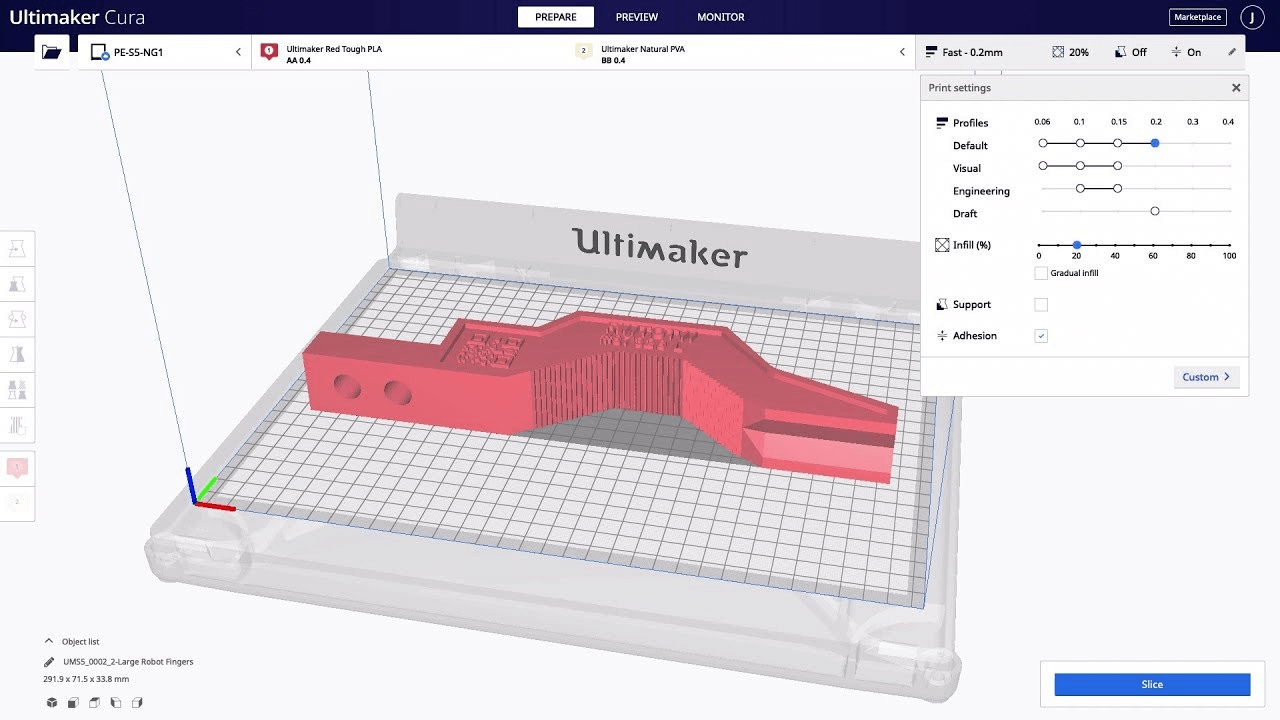Switch to the MONITOR tab
1280x720 pixels.
click(x=721, y=17)
